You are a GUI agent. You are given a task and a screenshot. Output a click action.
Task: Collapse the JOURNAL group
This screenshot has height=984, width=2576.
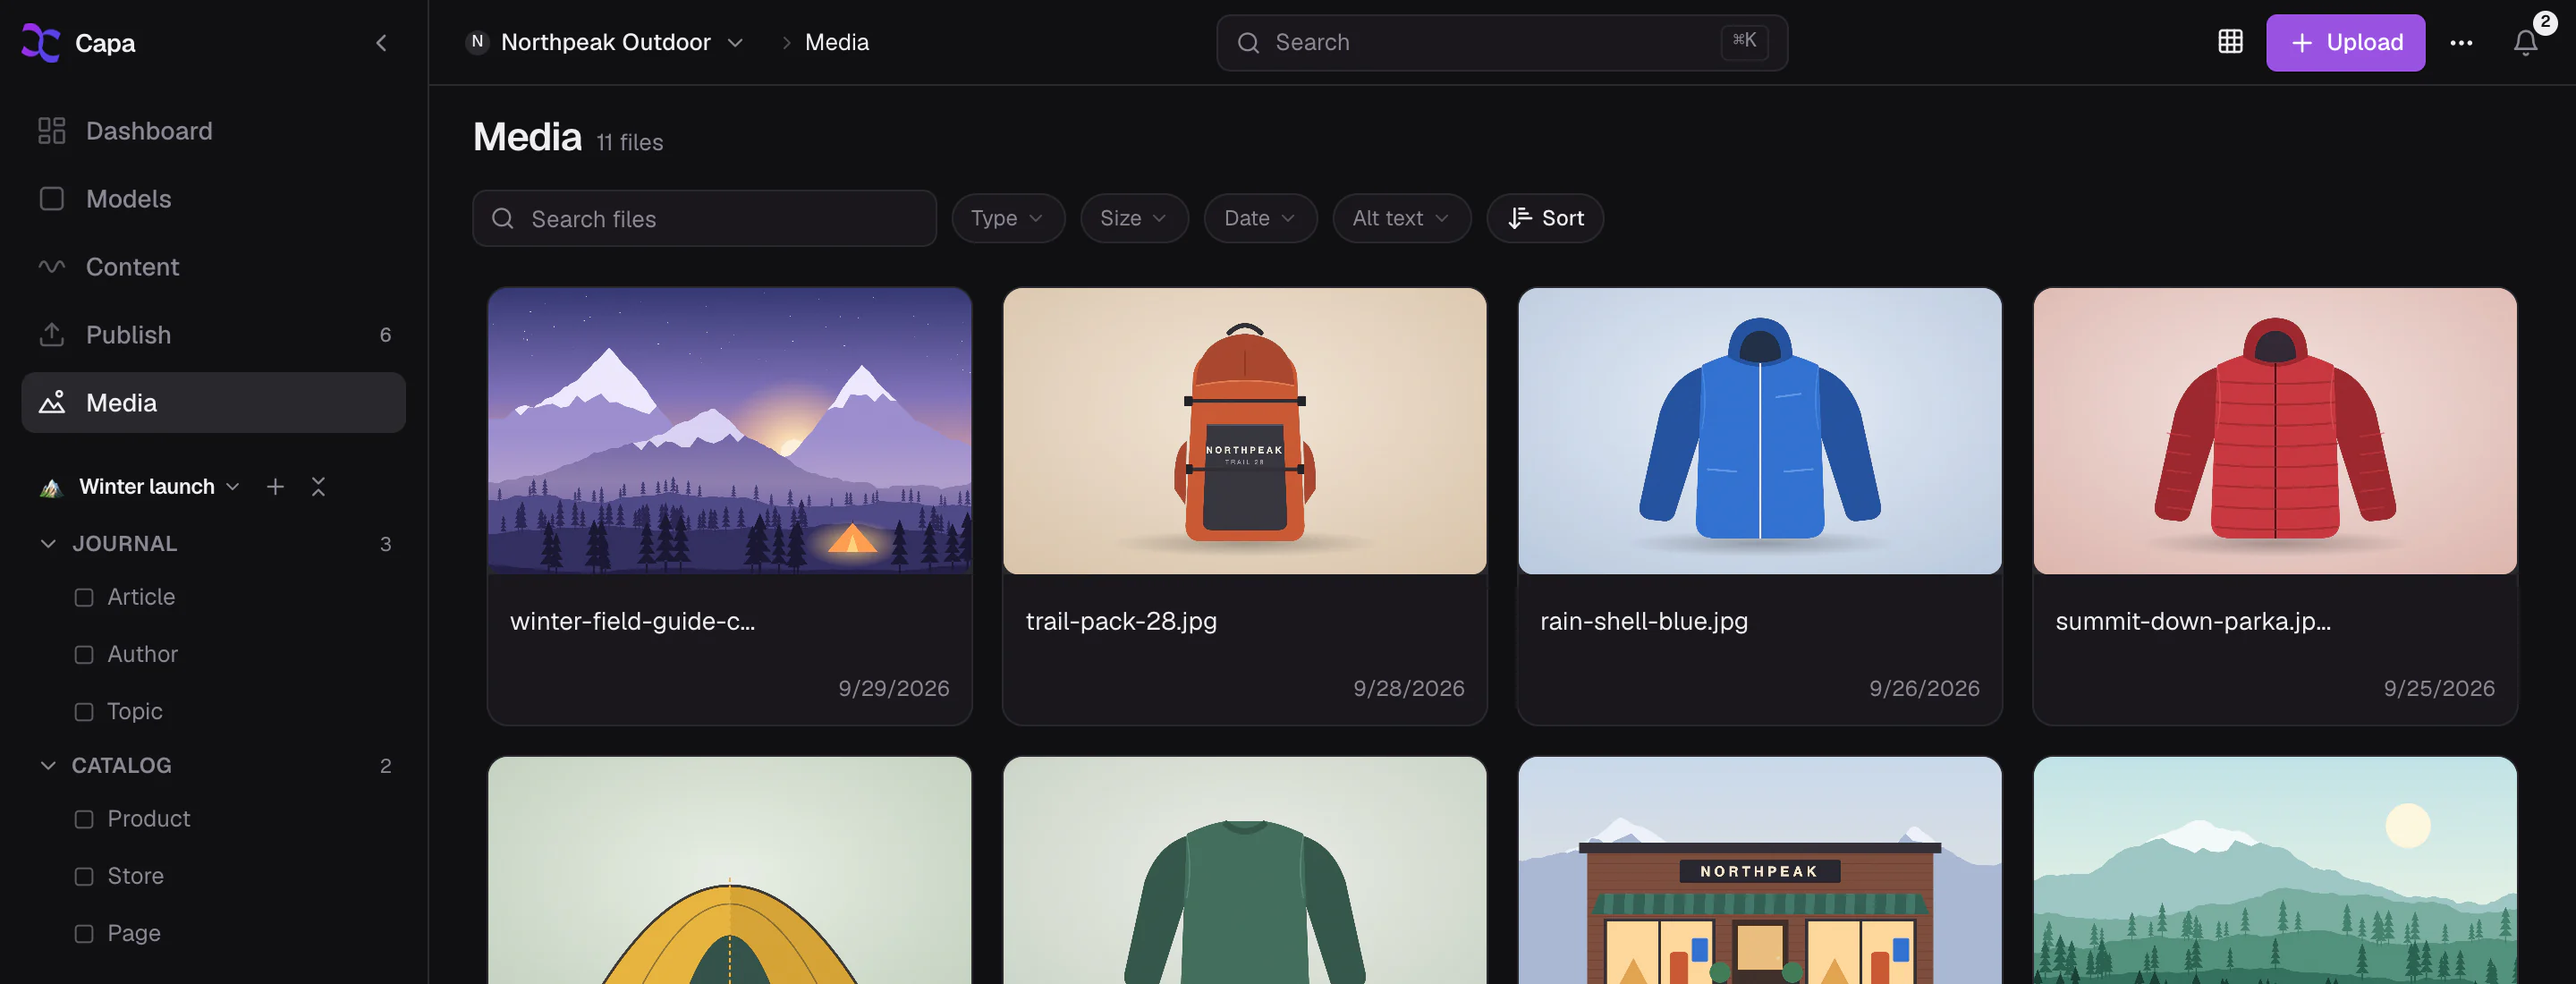pos(47,544)
